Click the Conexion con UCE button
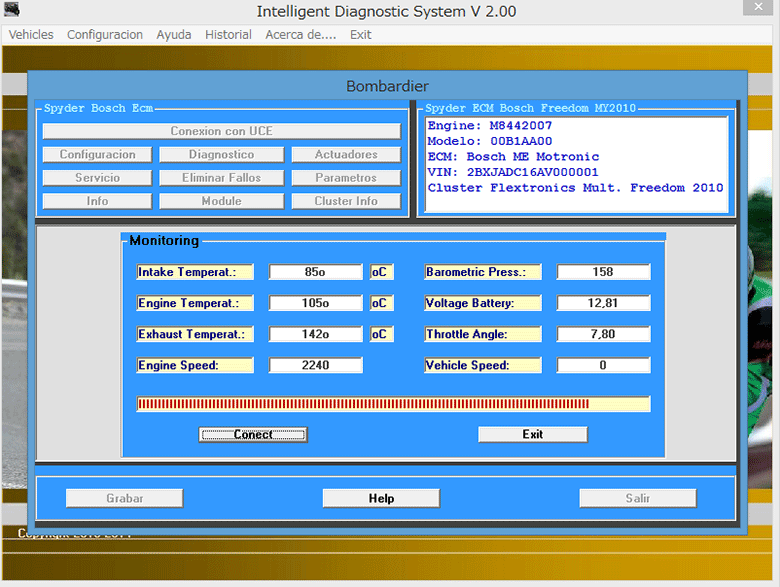This screenshot has width=780, height=587. tap(221, 131)
